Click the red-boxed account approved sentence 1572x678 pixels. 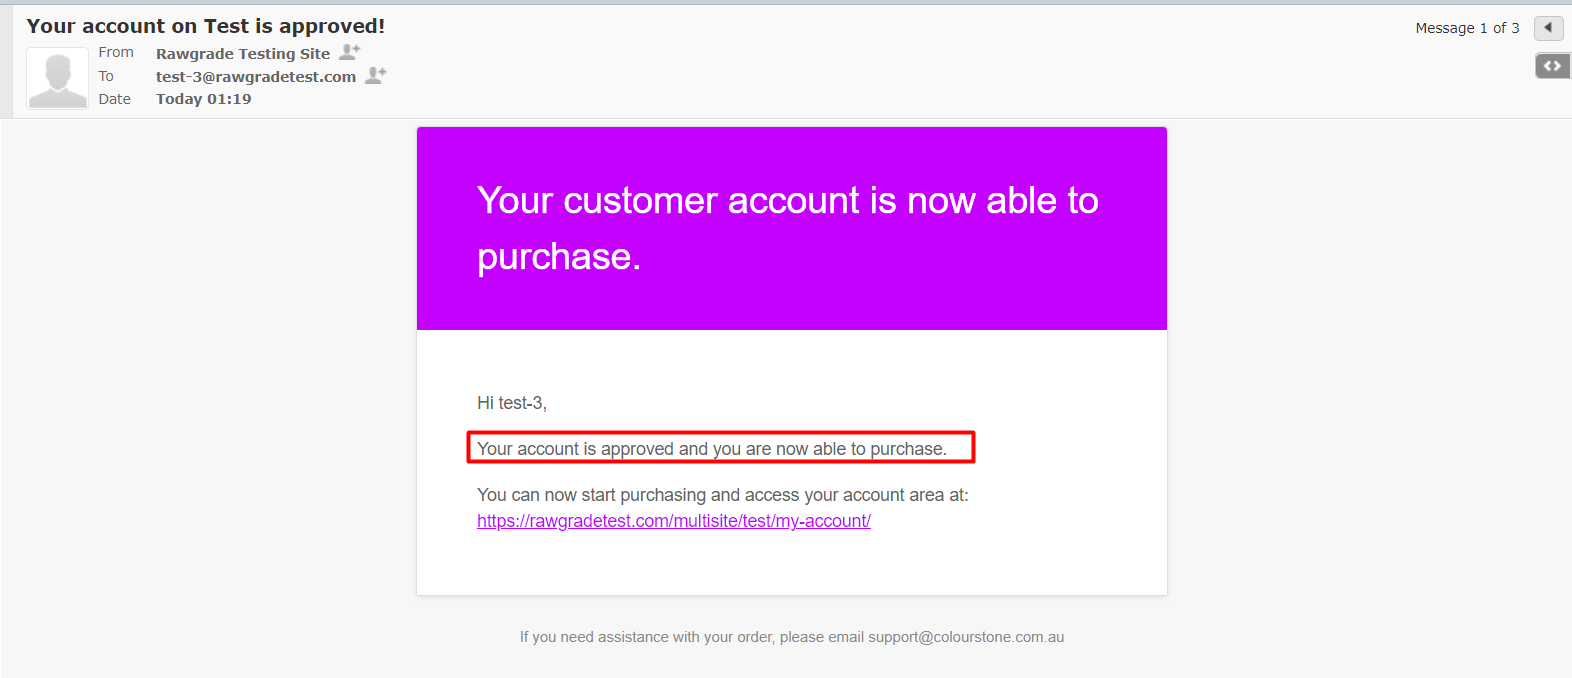[721, 448]
